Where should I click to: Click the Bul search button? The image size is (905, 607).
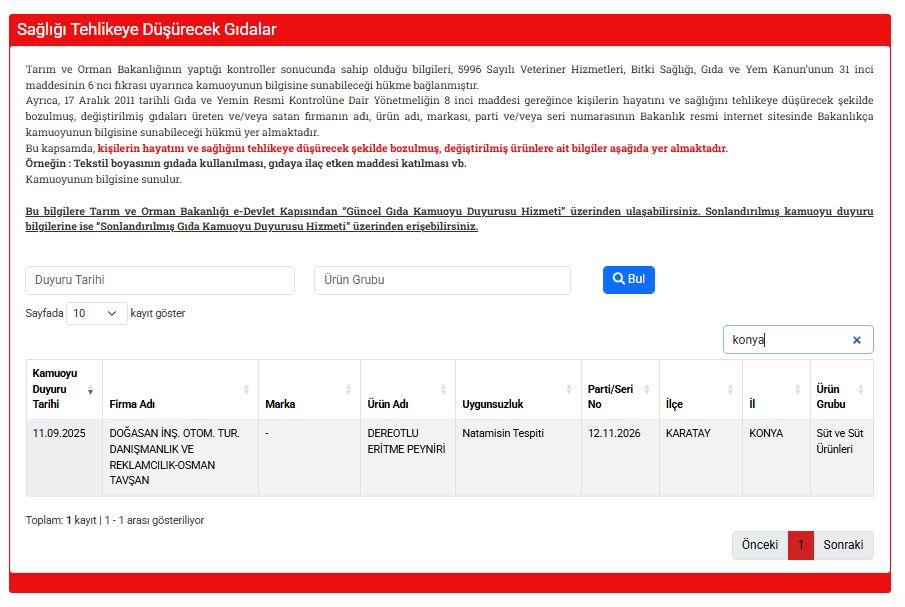point(628,279)
